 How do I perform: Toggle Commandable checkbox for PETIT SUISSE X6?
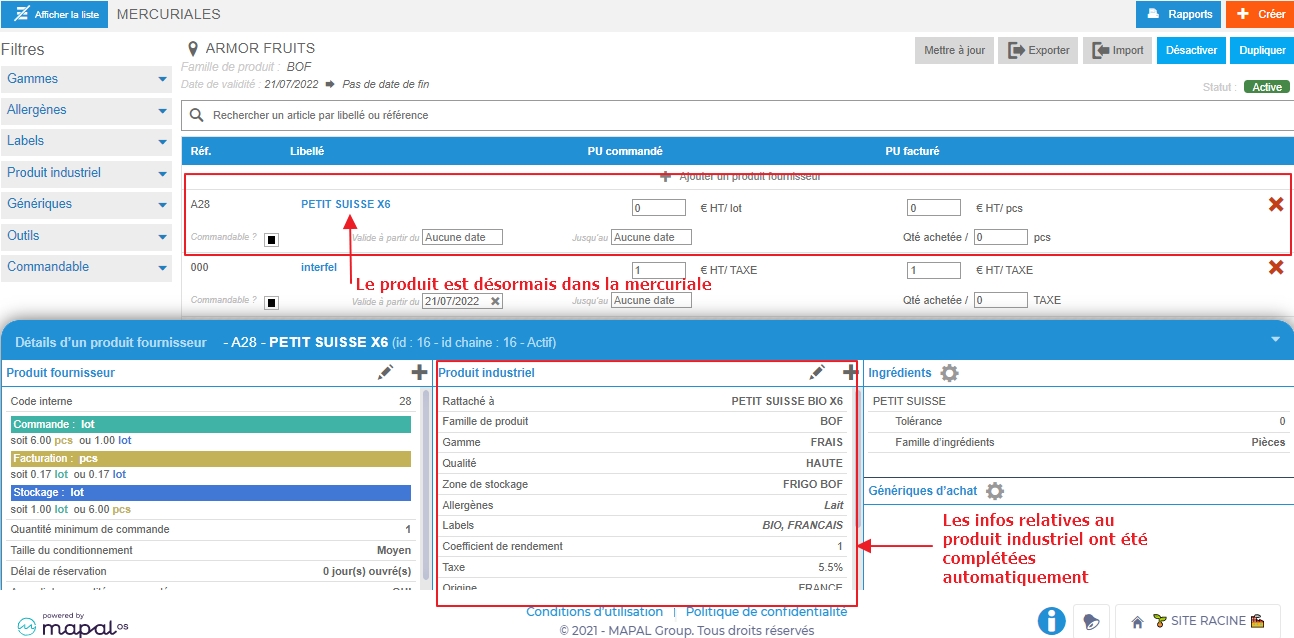click(272, 239)
